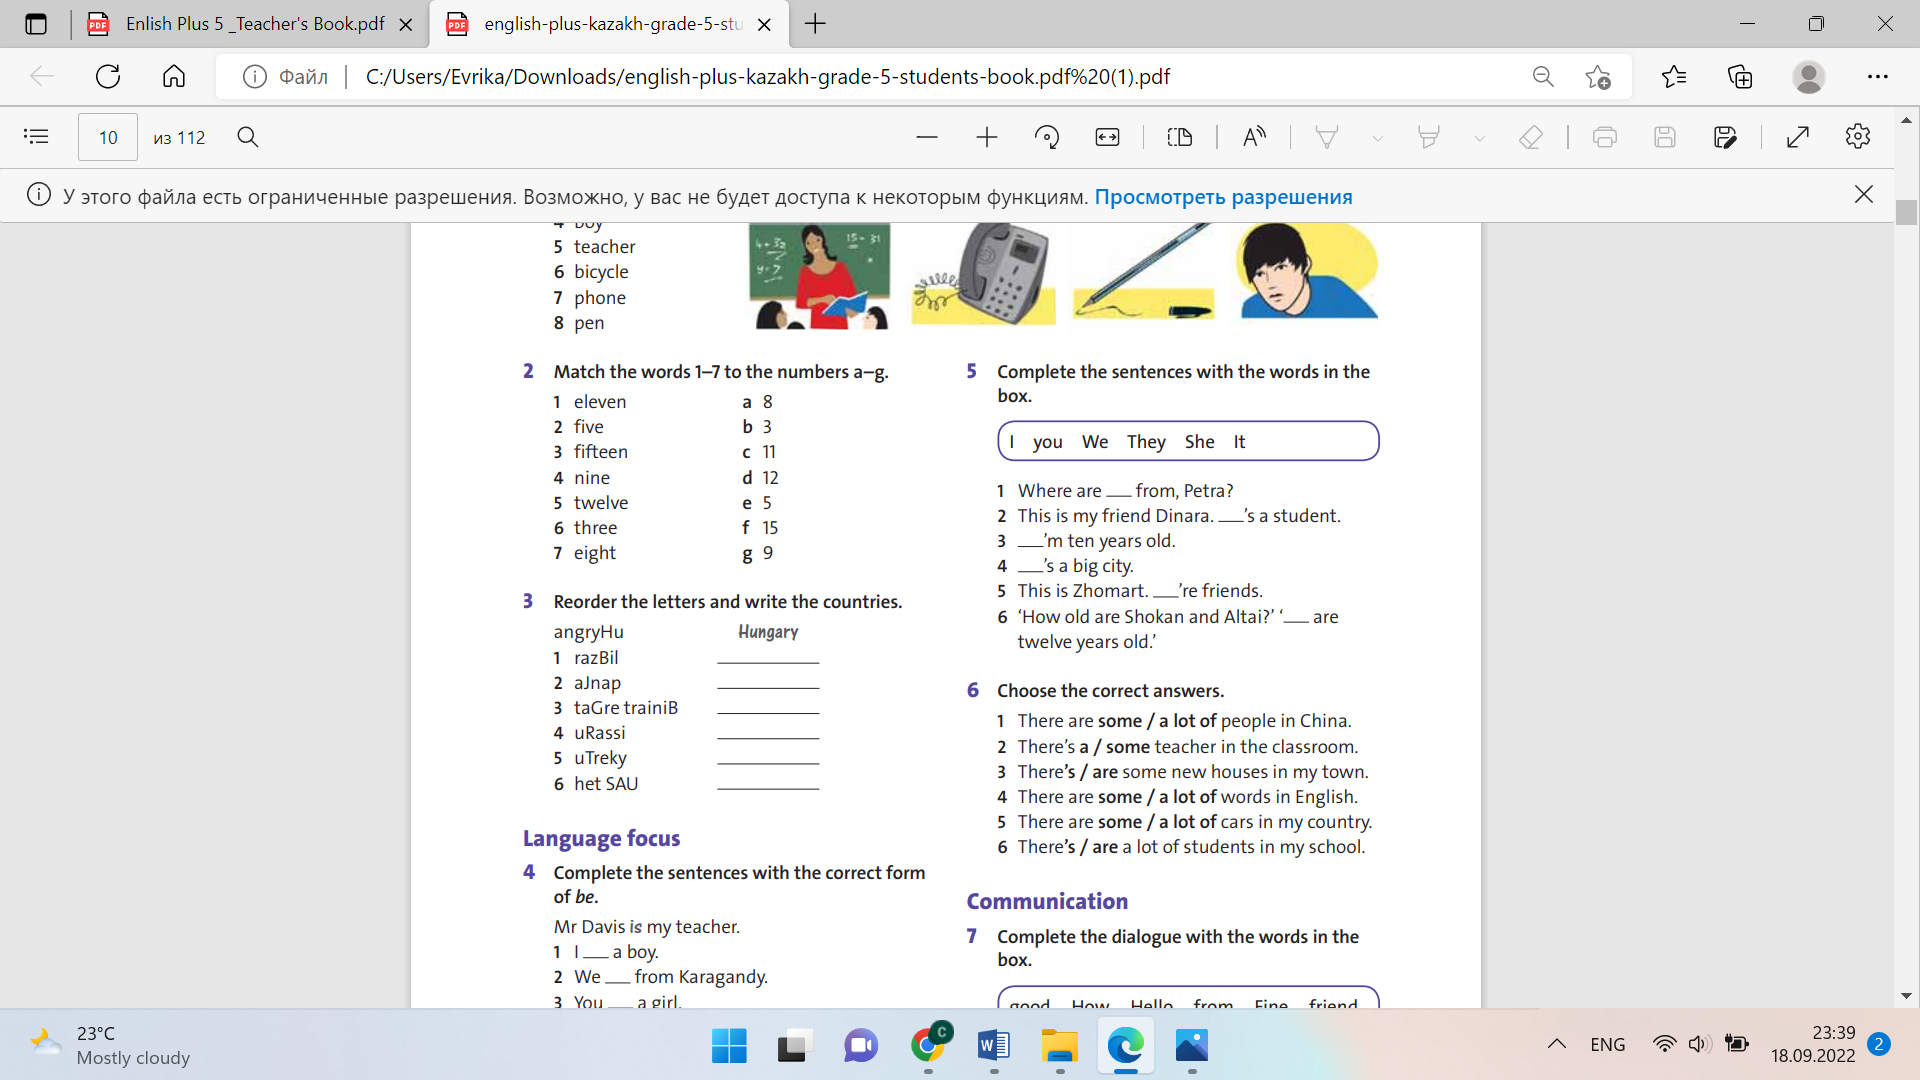The height and width of the screenshot is (1080, 1920).
Task: Click the find-in-PDF search icon
Action: point(248,137)
